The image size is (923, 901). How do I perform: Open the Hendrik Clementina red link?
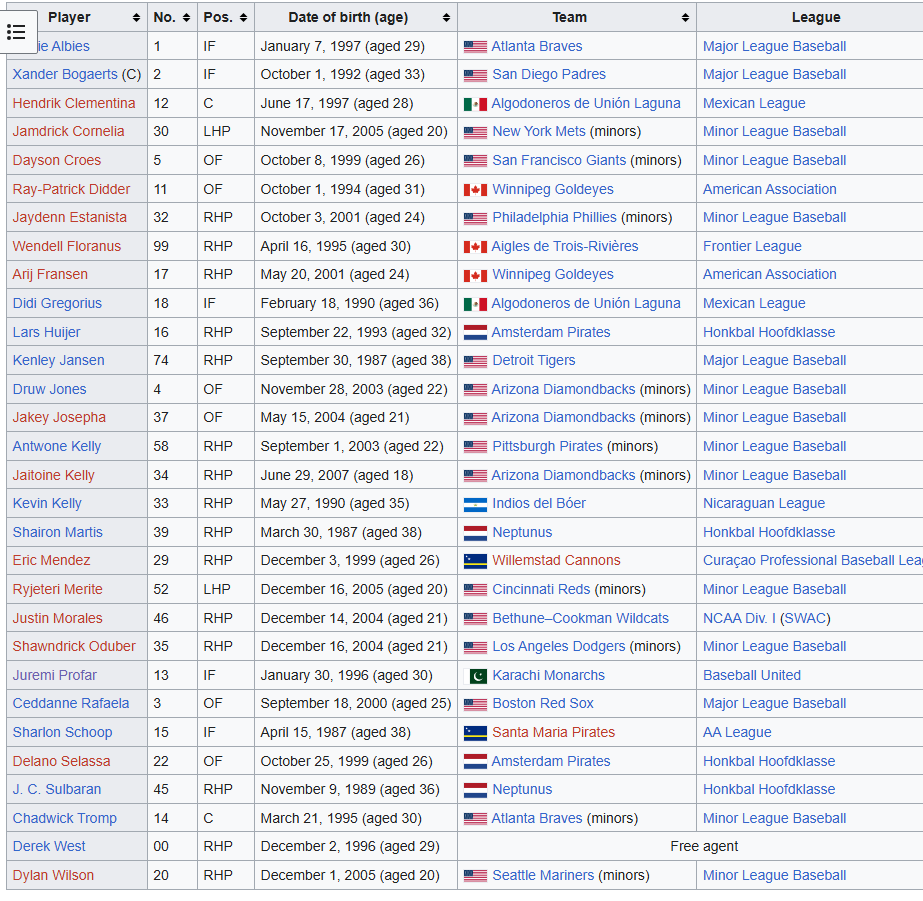click(x=74, y=104)
